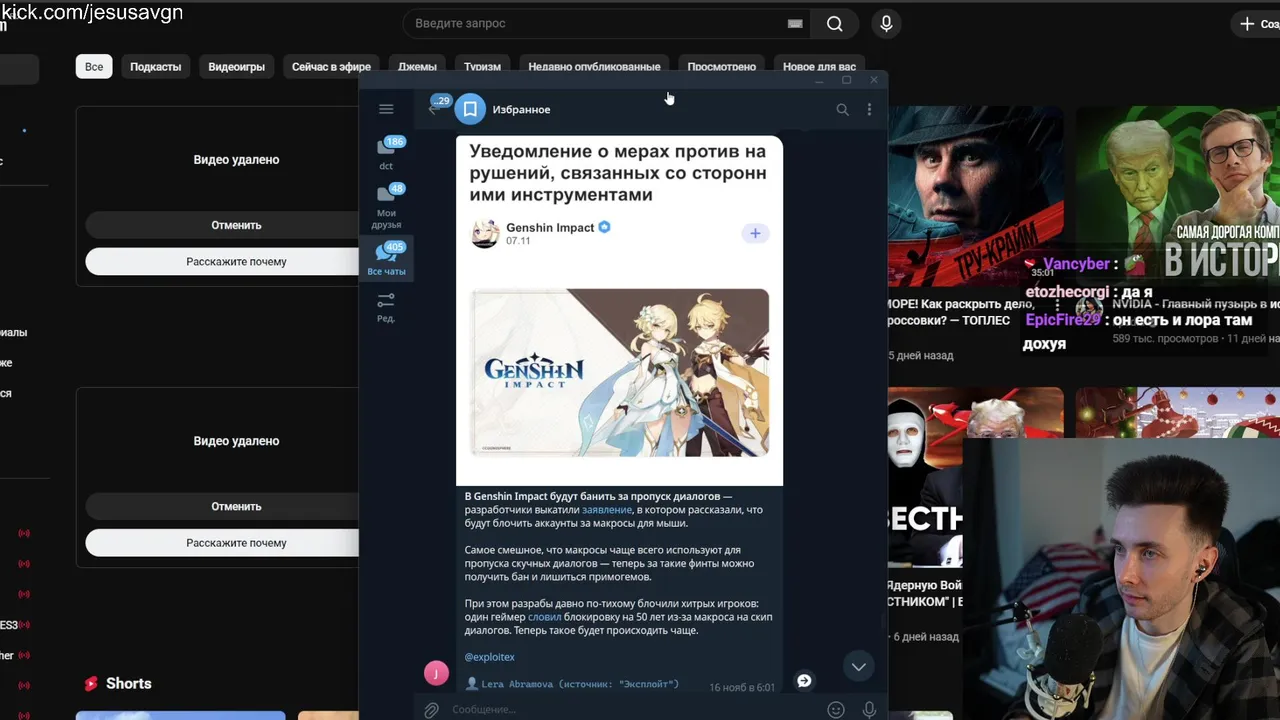Click the Избранное chat title
This screenshot has height=720, width=1280.
(x=521, y=109)
